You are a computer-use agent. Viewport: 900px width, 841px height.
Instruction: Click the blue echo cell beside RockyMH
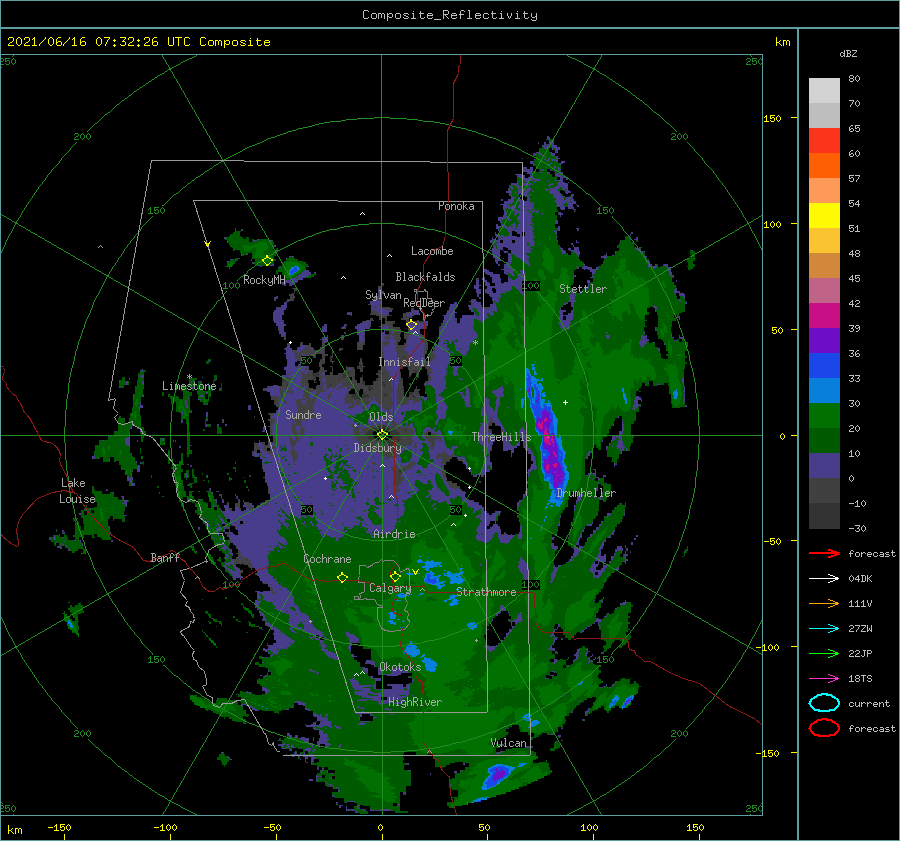(294, 269)
